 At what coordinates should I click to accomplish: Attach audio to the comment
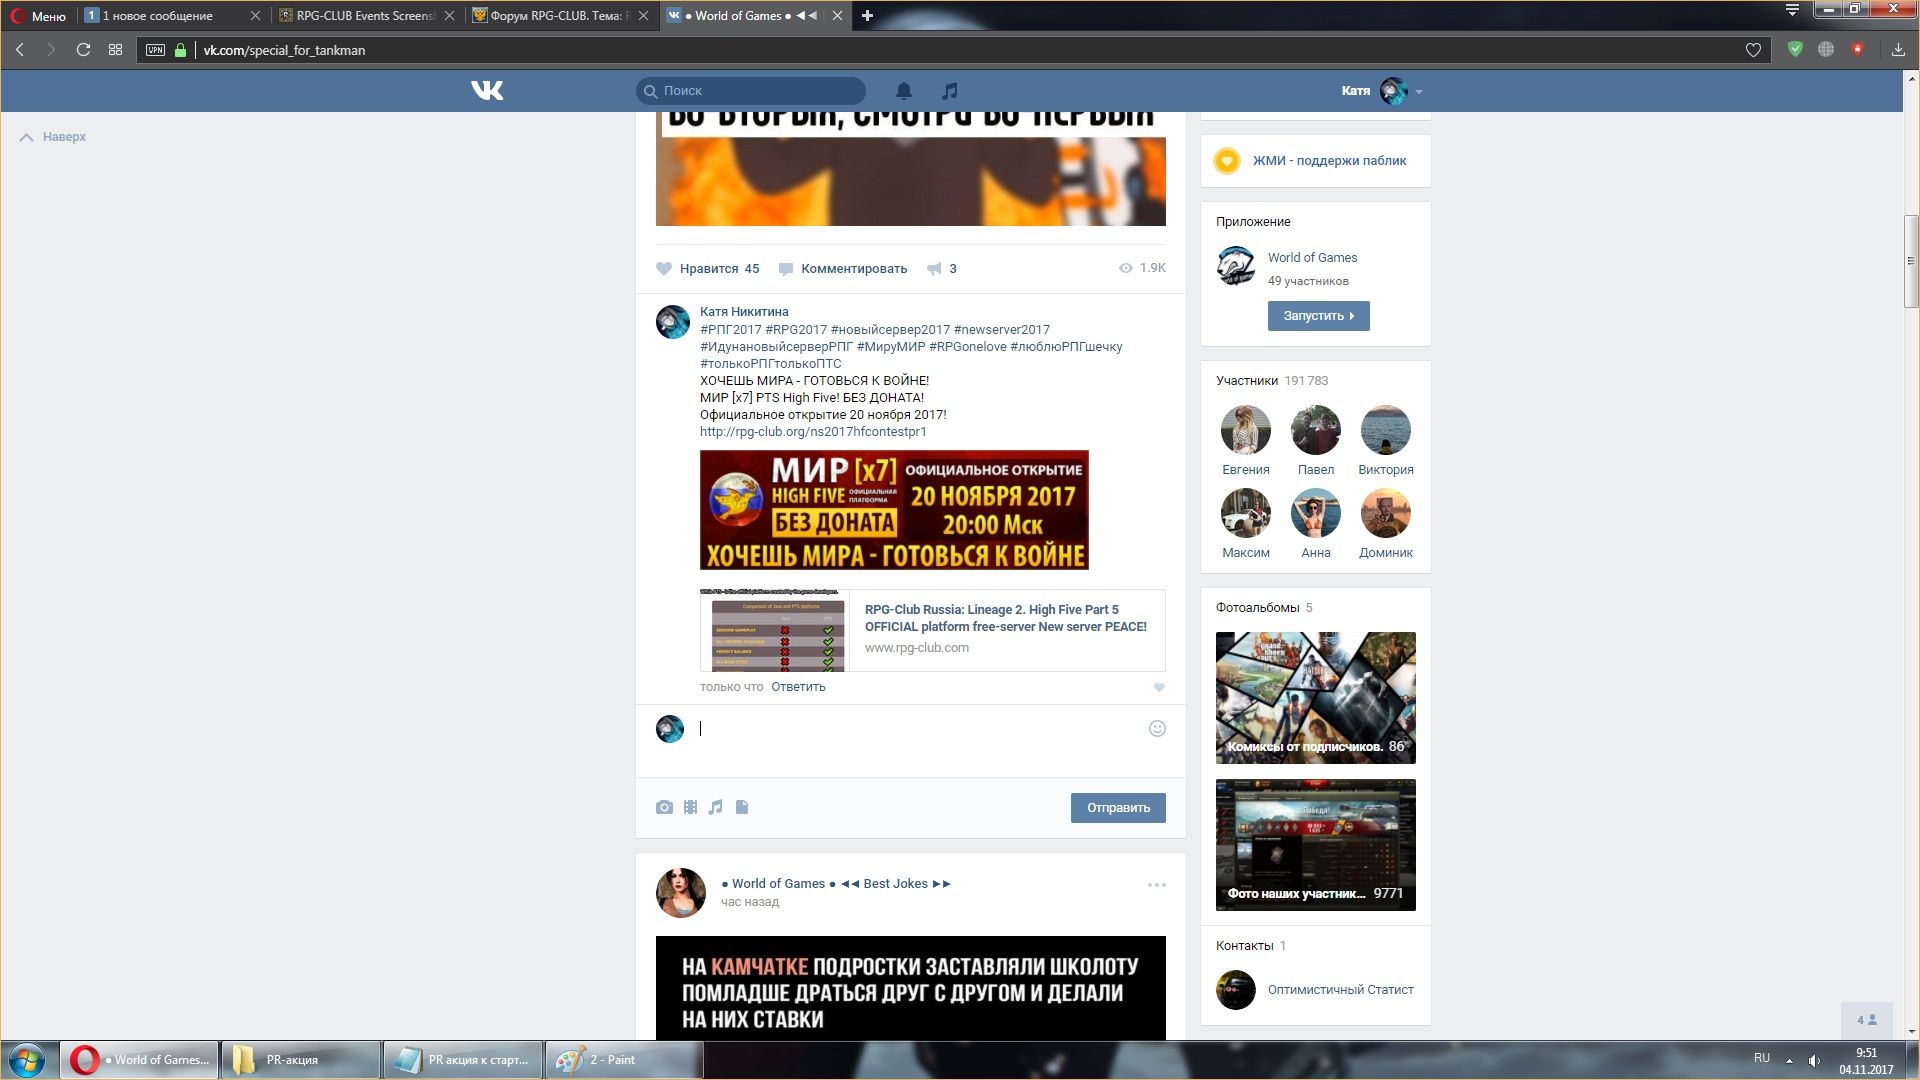[x=716, y=807]
